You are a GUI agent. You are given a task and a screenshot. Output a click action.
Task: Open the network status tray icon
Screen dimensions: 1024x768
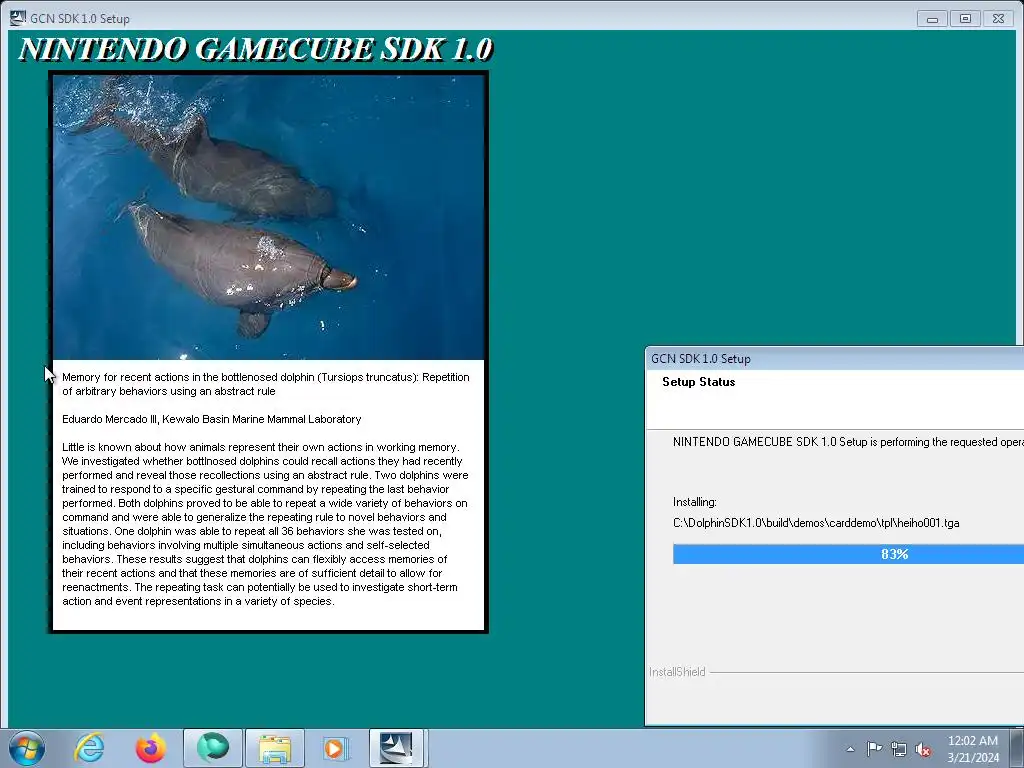point(899,749)
